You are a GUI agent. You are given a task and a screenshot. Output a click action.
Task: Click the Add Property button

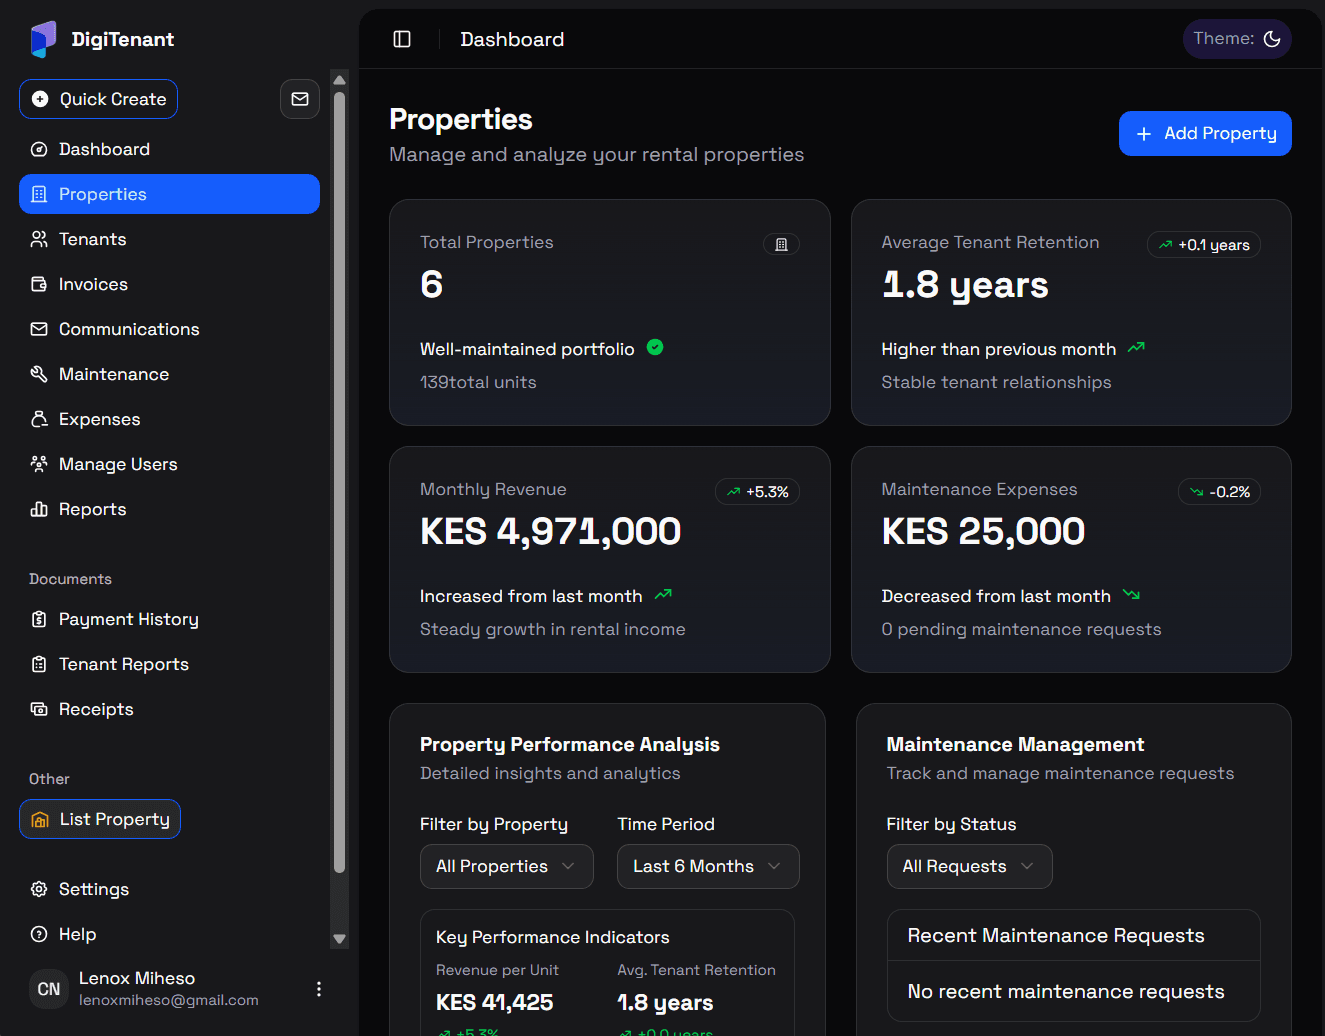point(1205,133)
